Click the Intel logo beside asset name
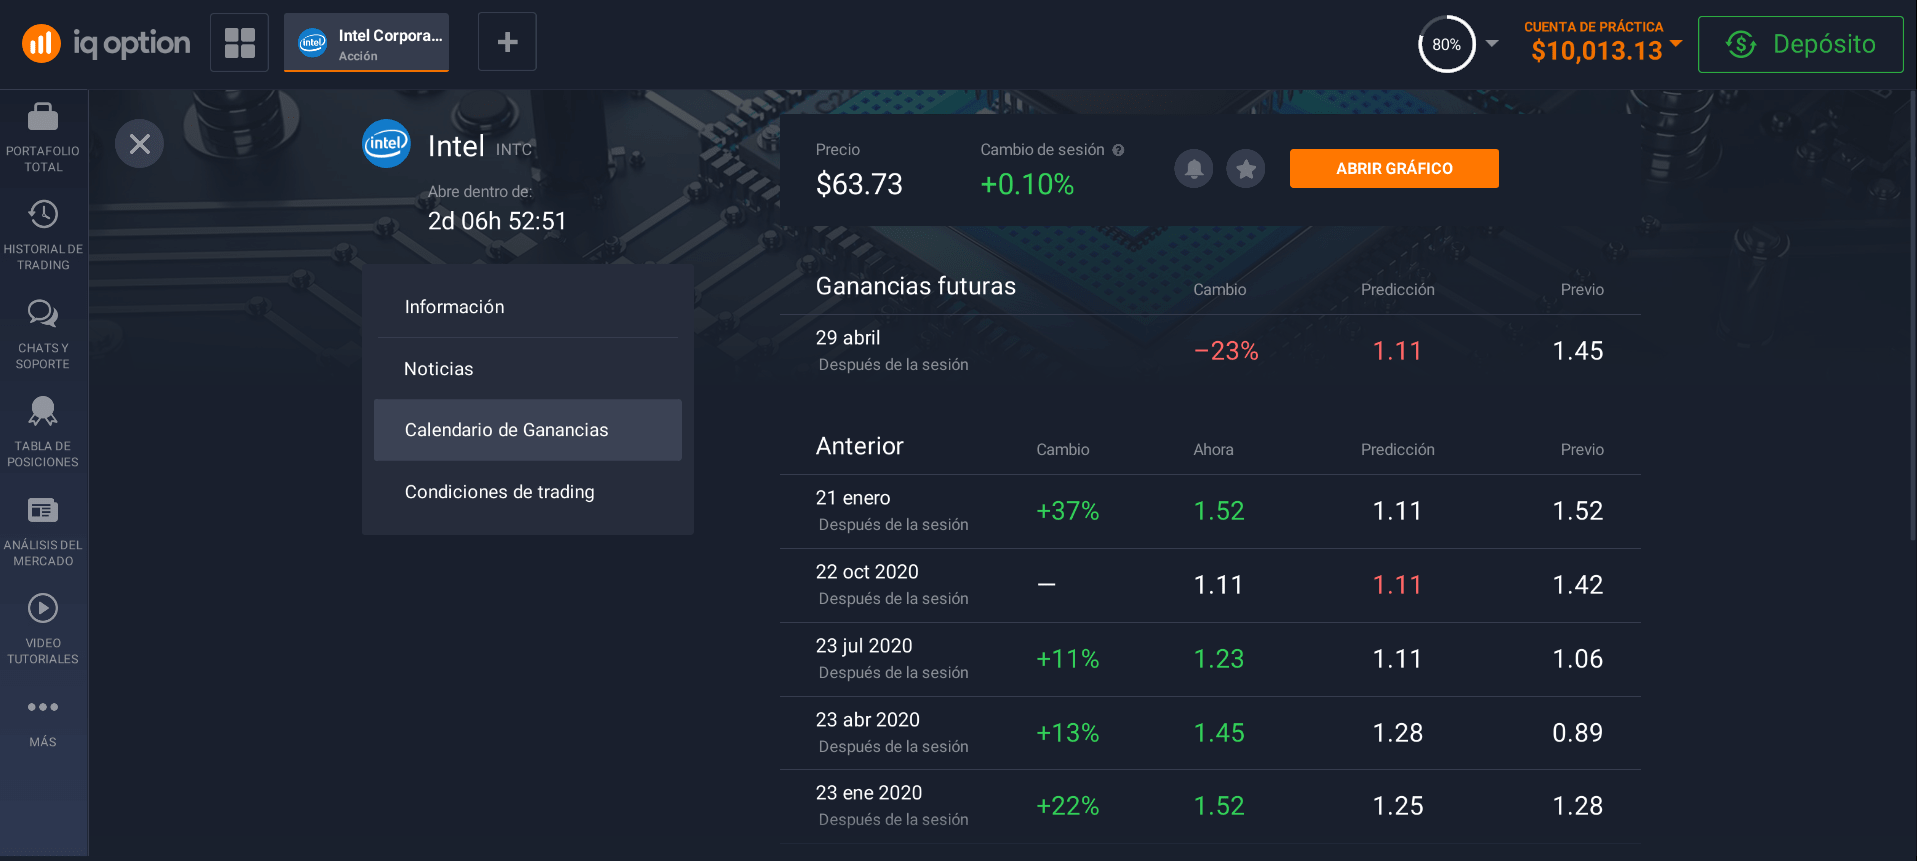 pyautogui.click(x=386, y=144)
